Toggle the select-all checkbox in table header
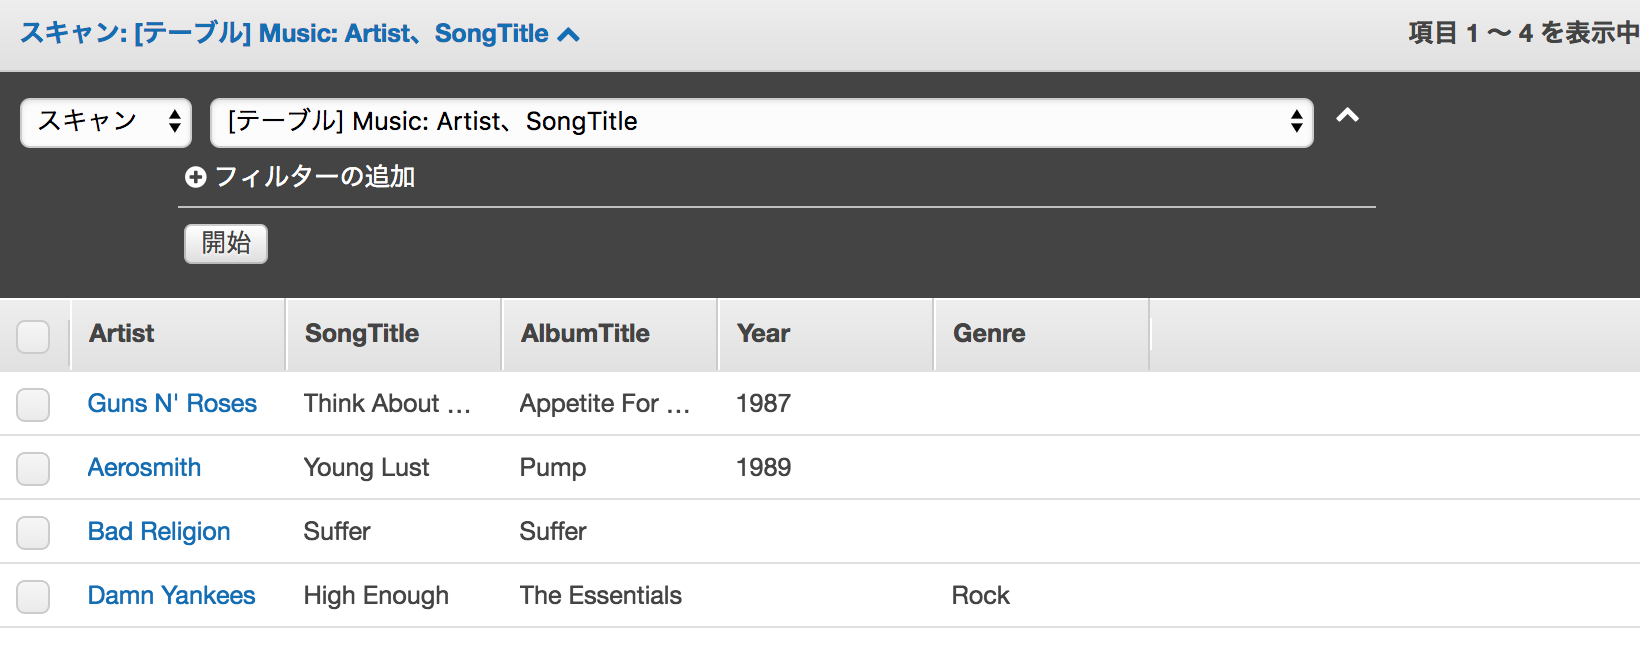Image resolution: width=1640 pixels, height=672 pixels. [x=33, y=337]
